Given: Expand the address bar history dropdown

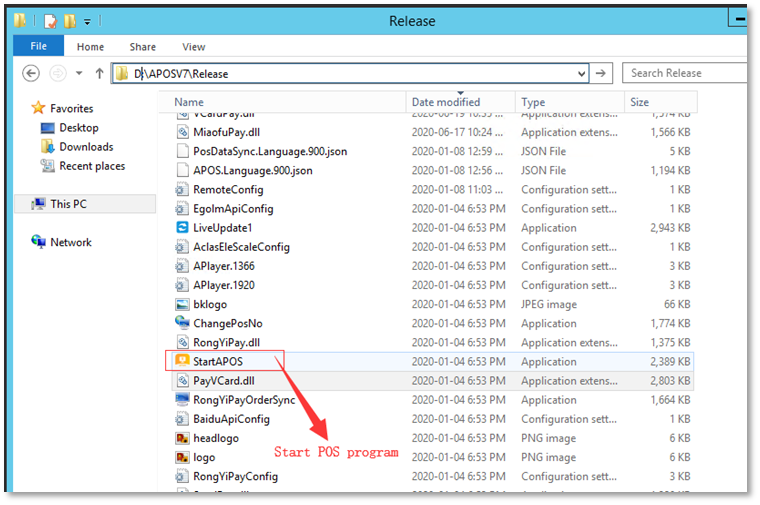Looking at the screenshot, I should pyautogui.click(x=582, y=74).
